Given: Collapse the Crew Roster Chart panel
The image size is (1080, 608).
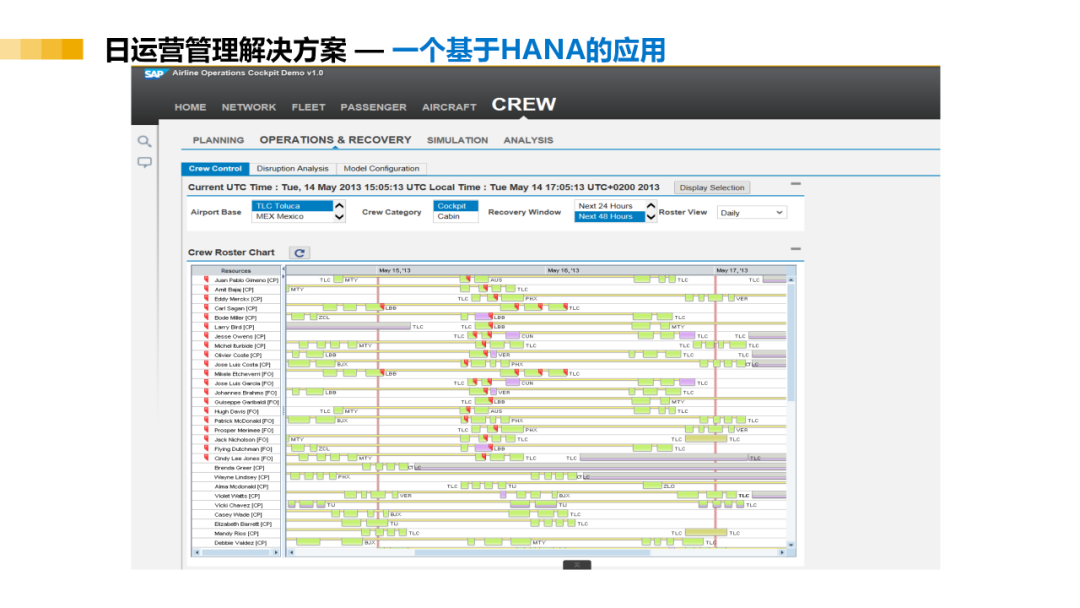Looking at the screenshot, I should click(x=796, y=249).
